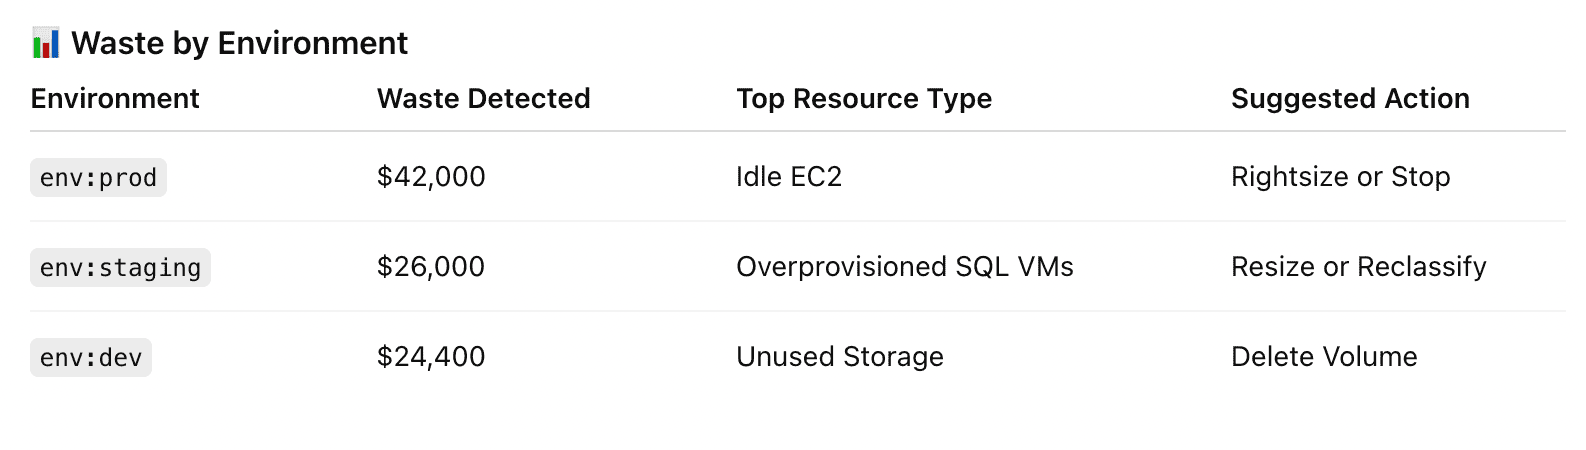
Task: Click the Top Resource Type header
Action: coord(864,99)
